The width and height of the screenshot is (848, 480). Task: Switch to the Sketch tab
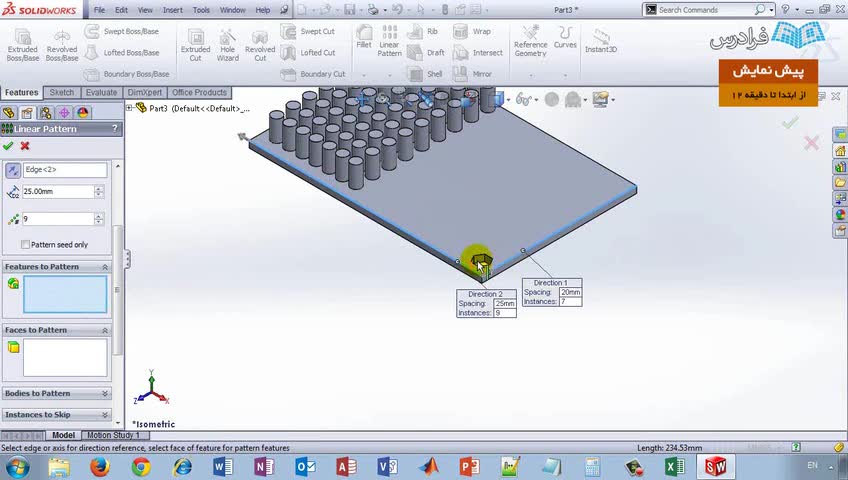click(62, 92)
